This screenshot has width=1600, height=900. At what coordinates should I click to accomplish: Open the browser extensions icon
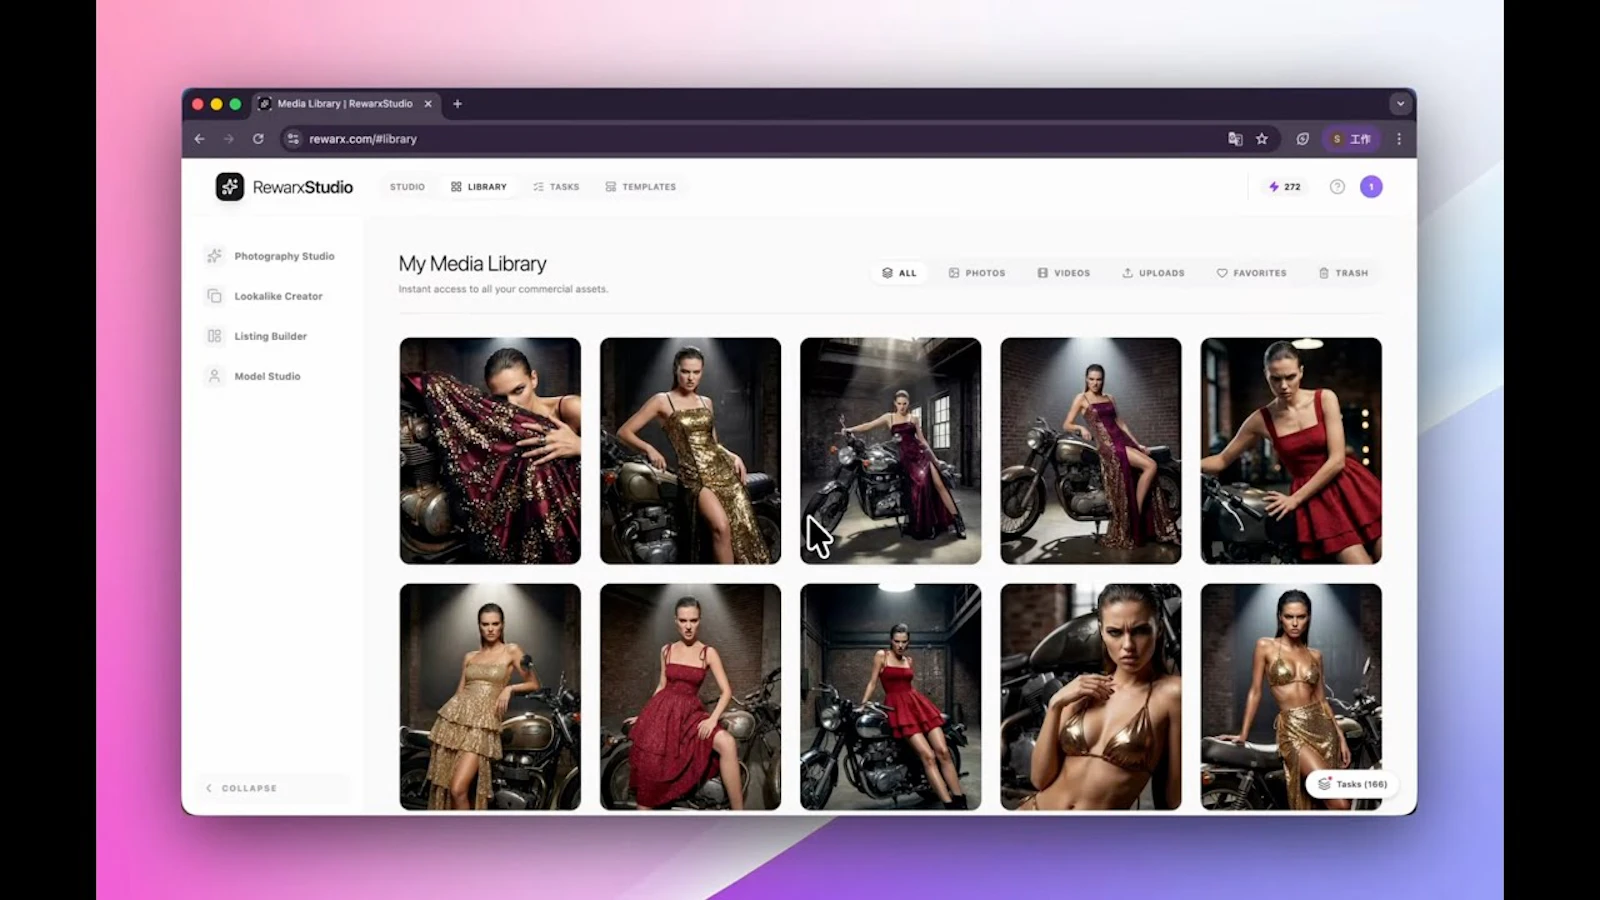1302,139
